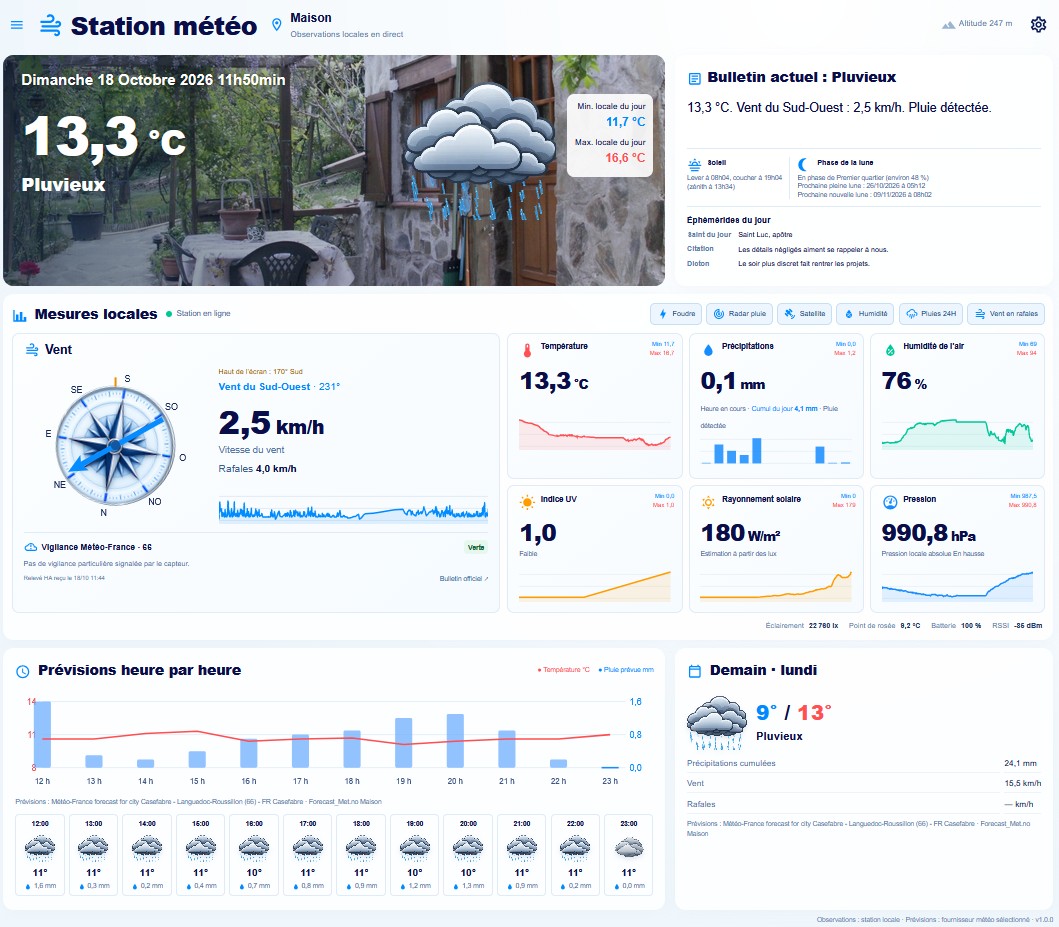
Task: Open the Foudre lightning view
Action: 676,314
